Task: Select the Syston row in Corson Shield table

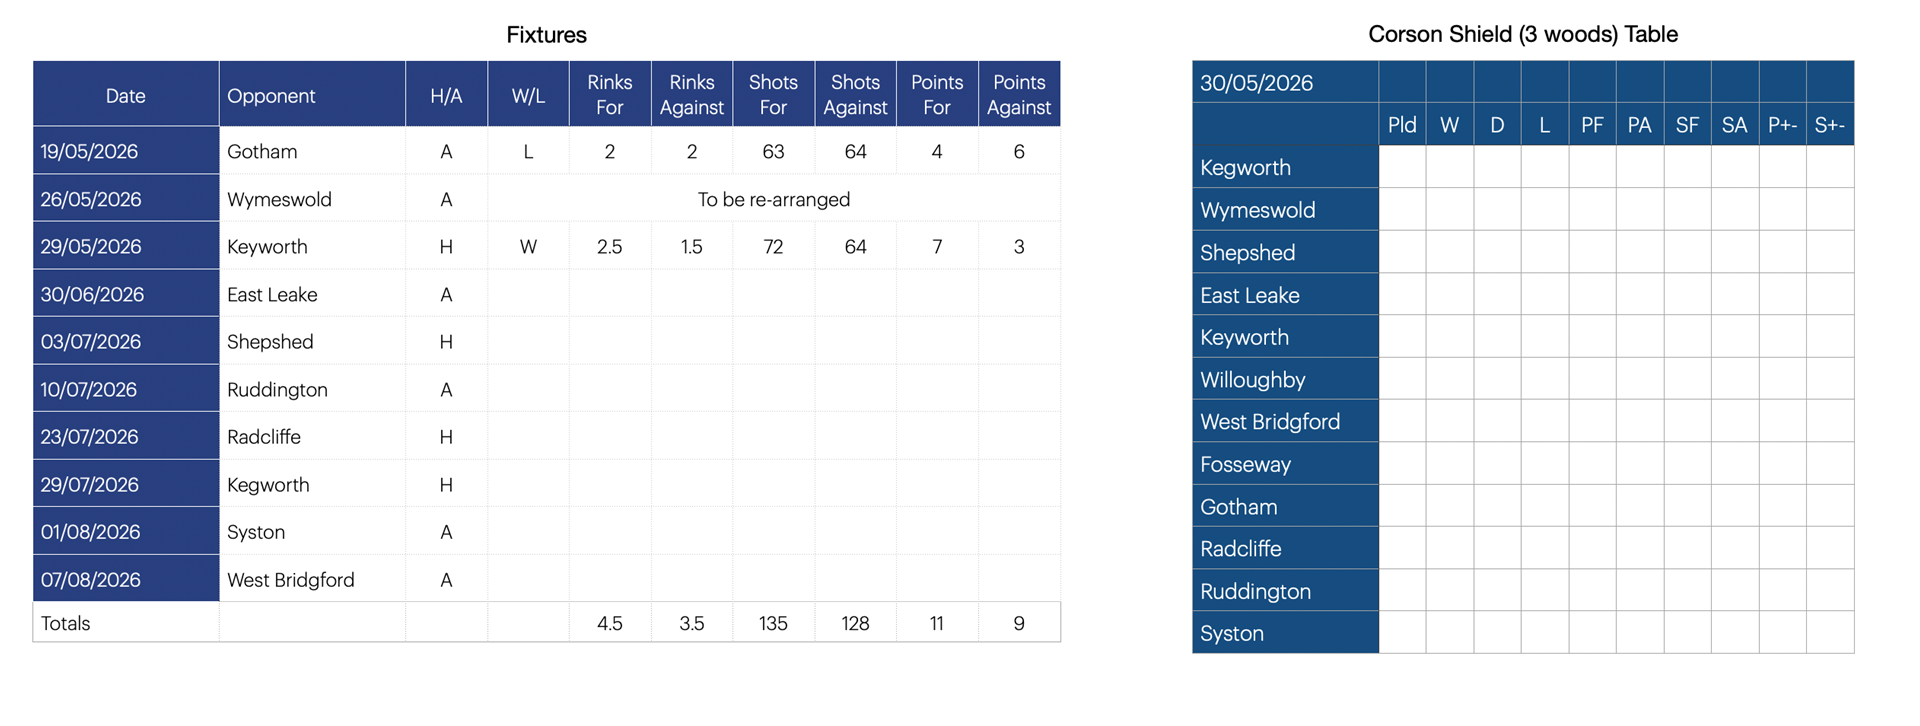Action: (1523, 633)
